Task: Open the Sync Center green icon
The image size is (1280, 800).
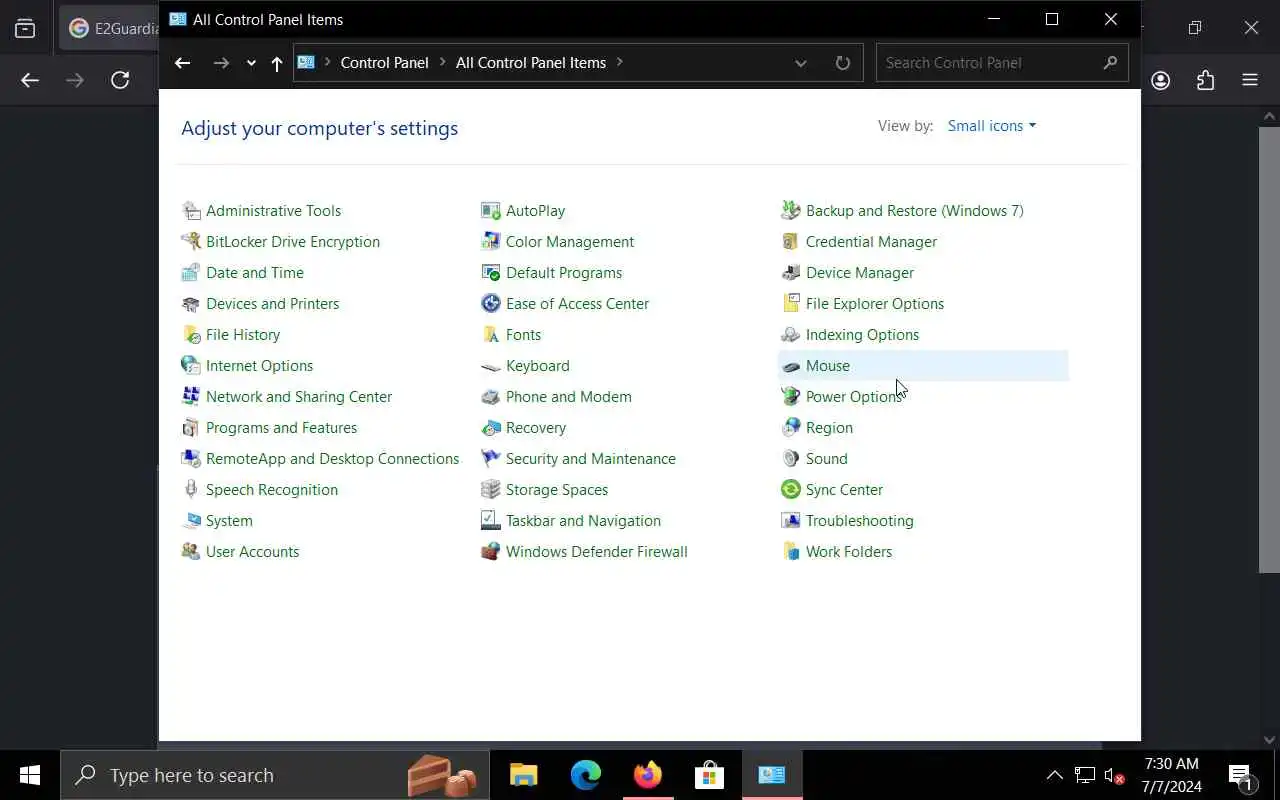Action: click(x=791, y=490)
